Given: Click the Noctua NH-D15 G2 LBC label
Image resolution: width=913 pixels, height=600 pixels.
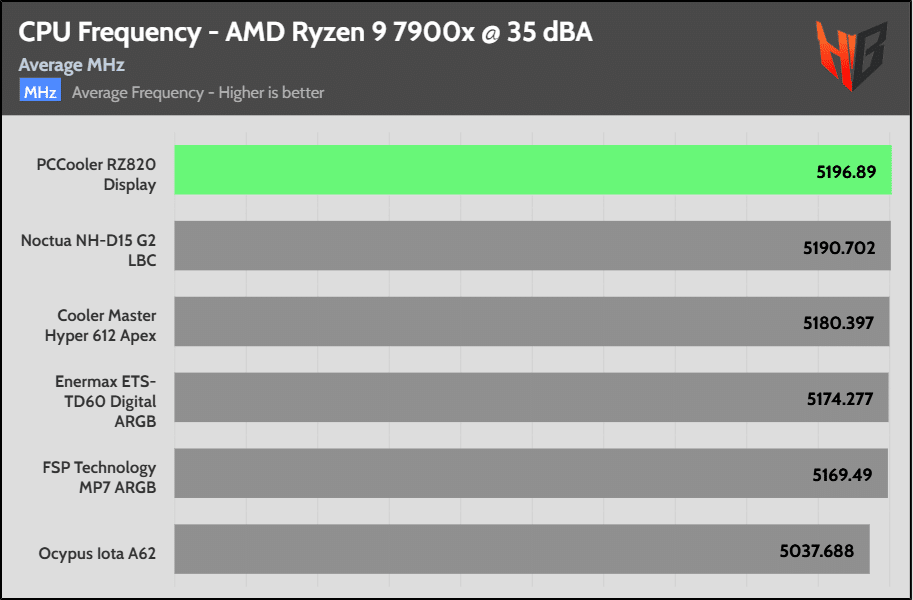Looking at the screenshot, I should coord(88,250).
